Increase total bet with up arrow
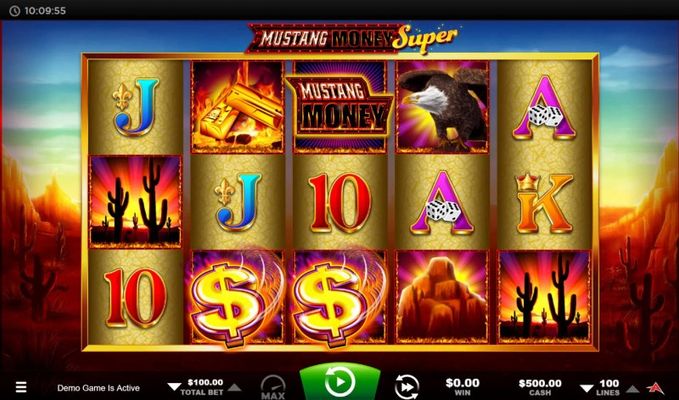 tap(234, 387)
